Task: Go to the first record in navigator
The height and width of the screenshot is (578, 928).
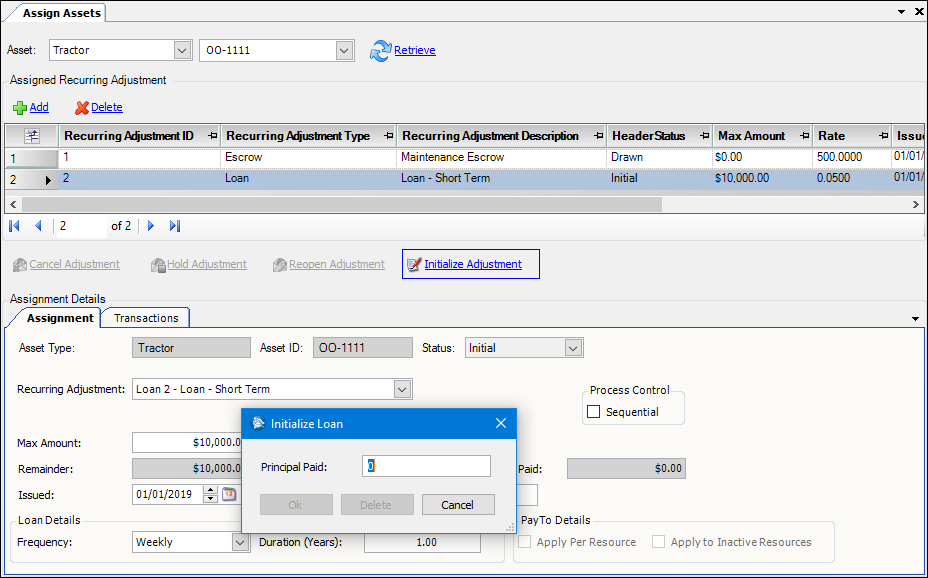Action: 15,226
